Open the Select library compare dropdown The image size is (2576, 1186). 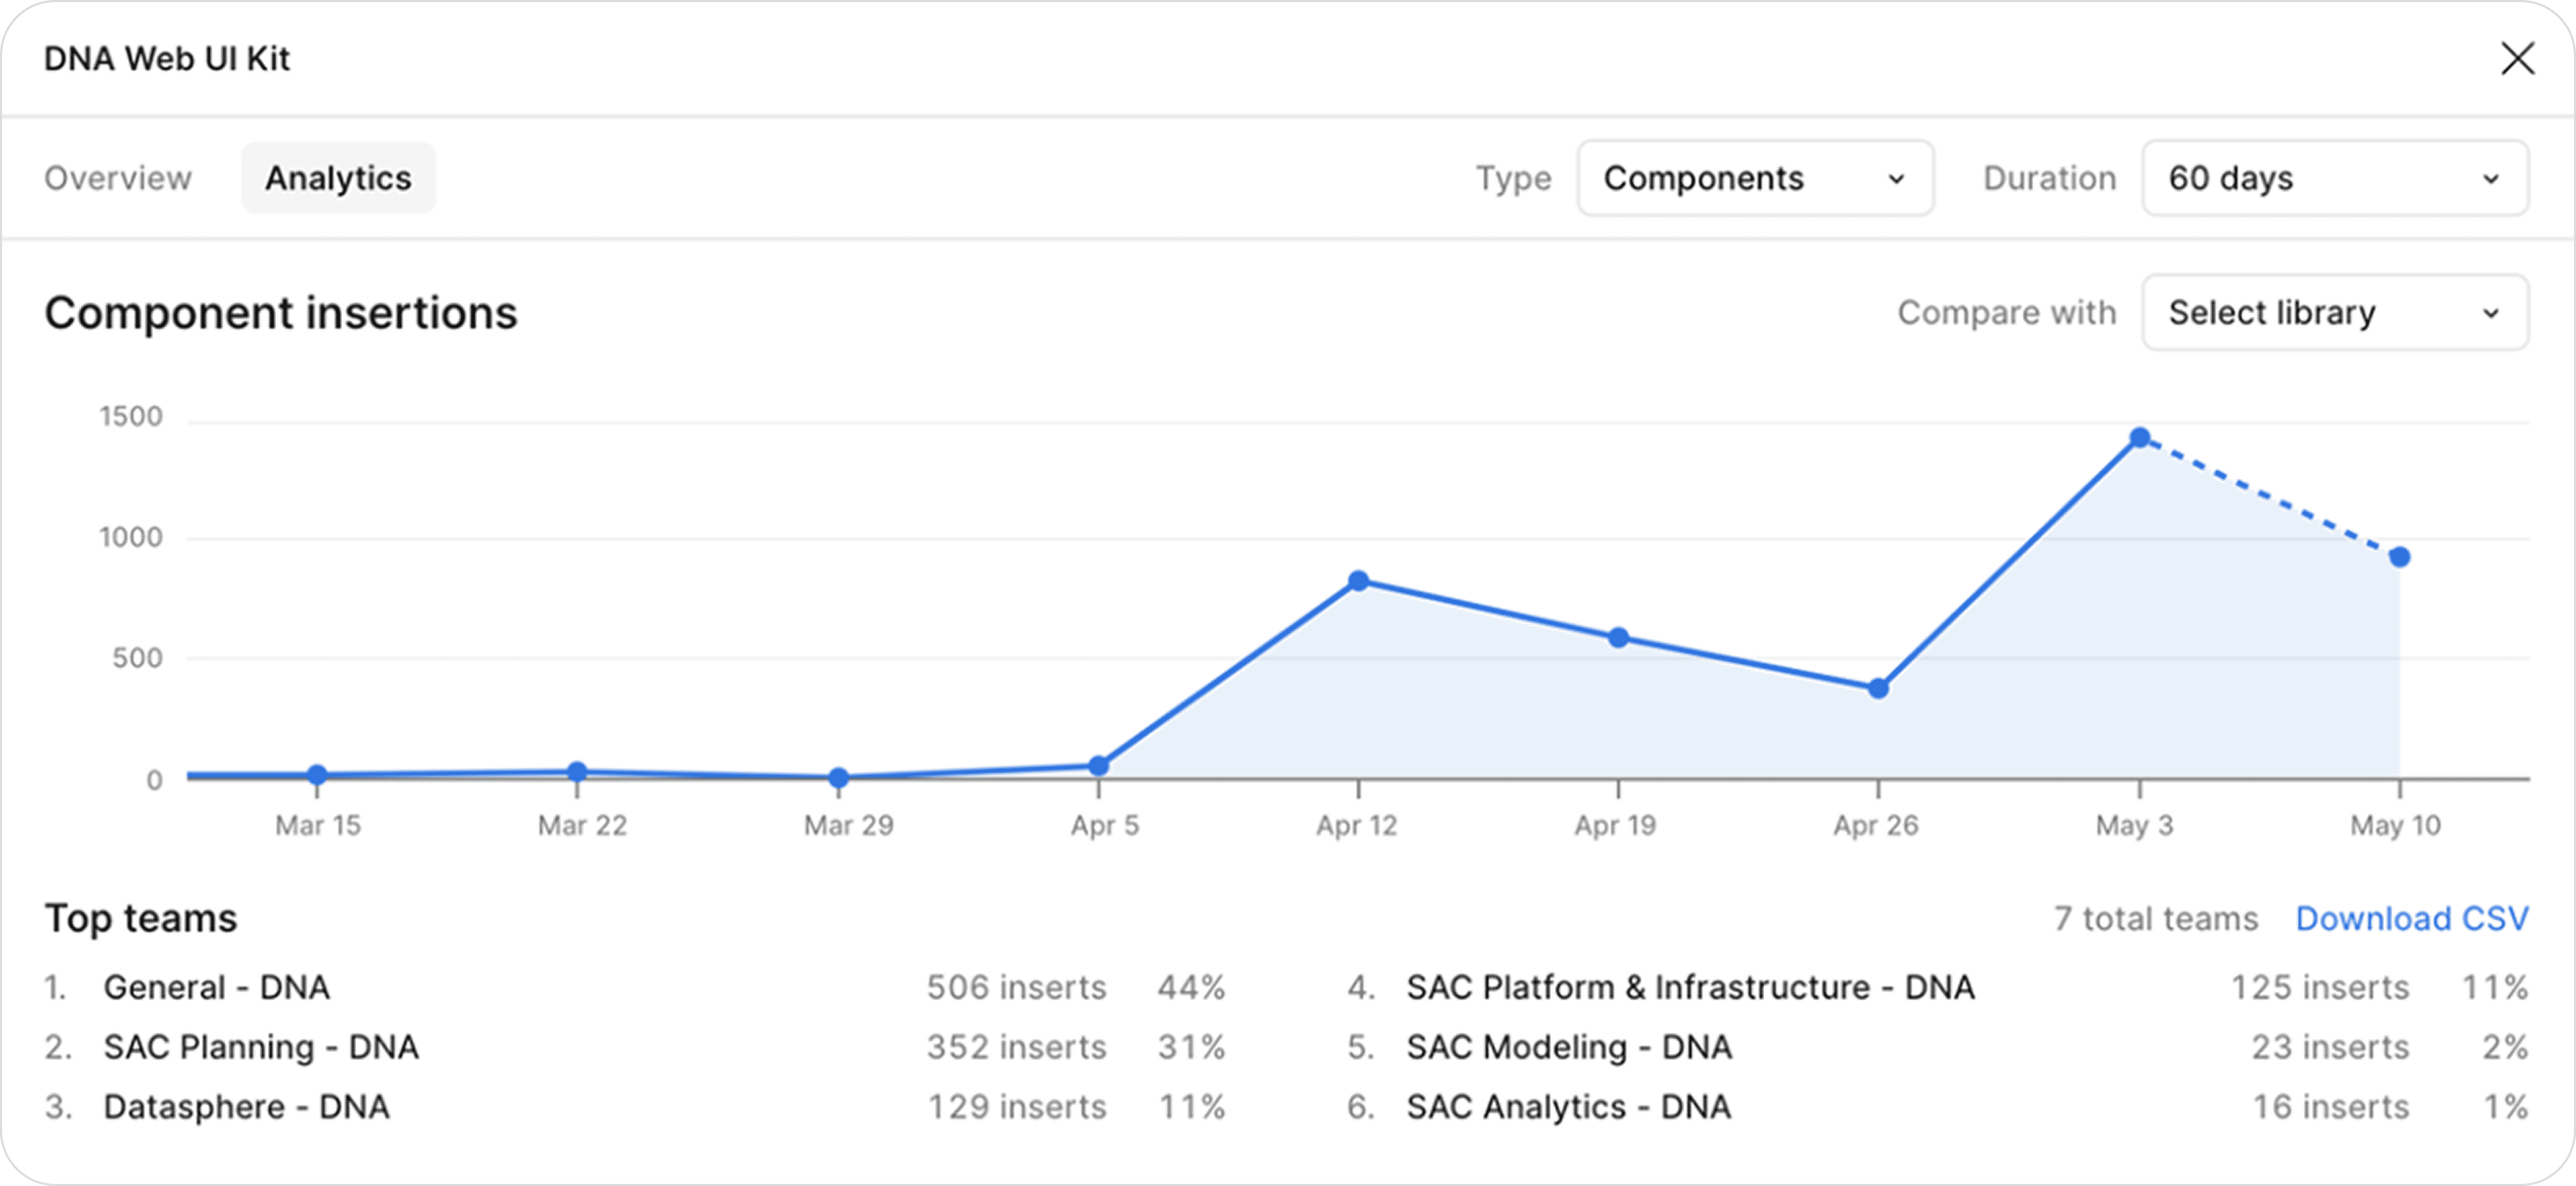[2334, 313]
